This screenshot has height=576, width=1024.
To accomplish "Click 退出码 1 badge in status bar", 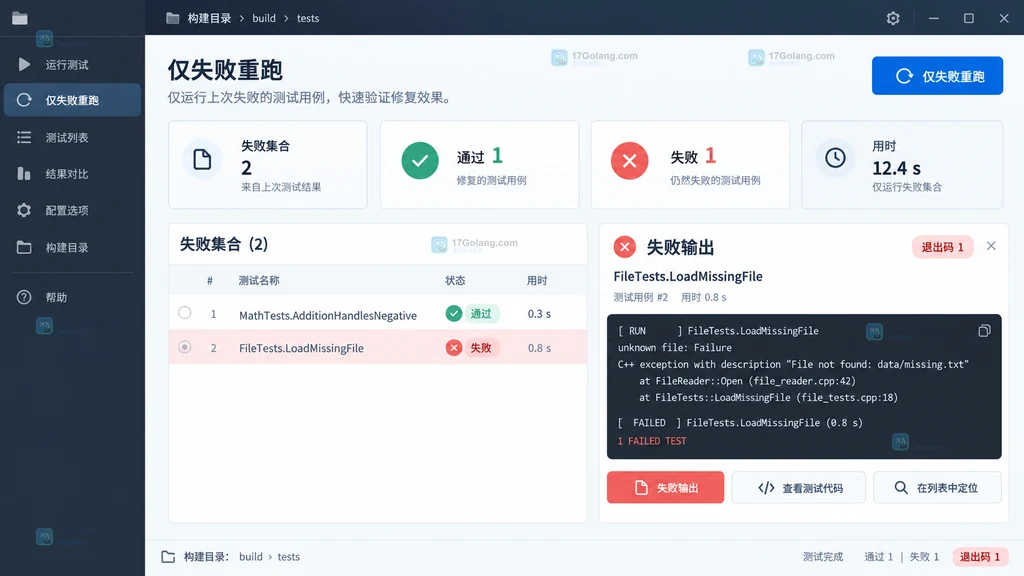I will coord(980,556).
